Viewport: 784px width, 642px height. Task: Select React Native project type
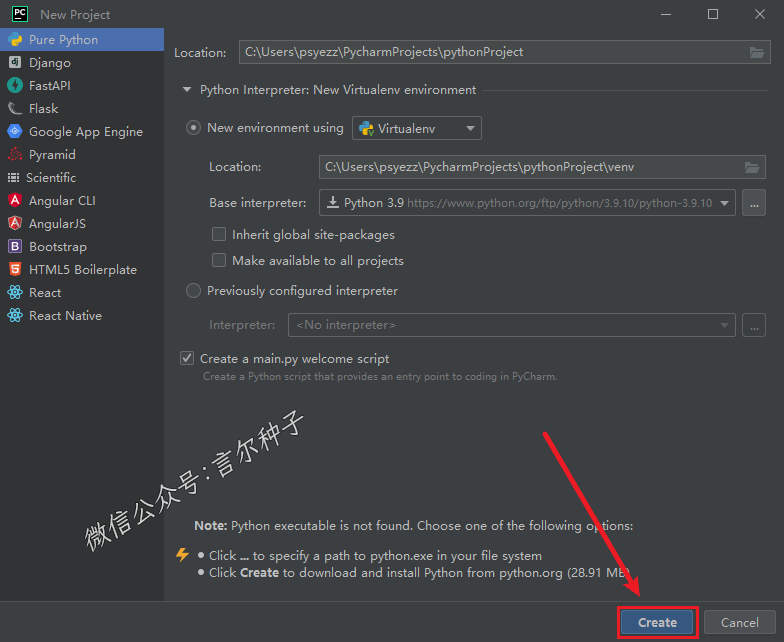point(82,316)
